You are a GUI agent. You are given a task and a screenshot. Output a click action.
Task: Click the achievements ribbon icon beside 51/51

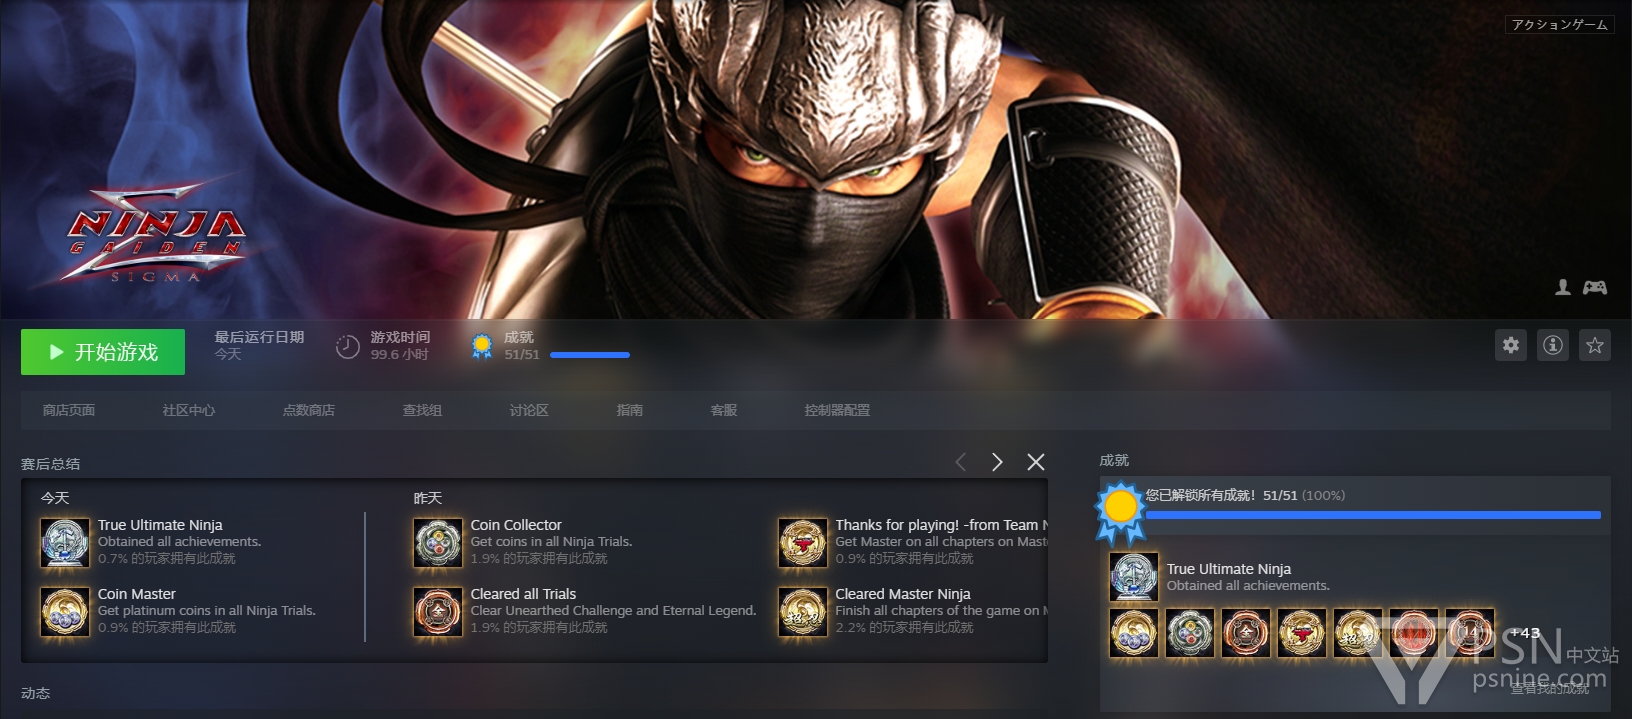[x=482, y=346]
